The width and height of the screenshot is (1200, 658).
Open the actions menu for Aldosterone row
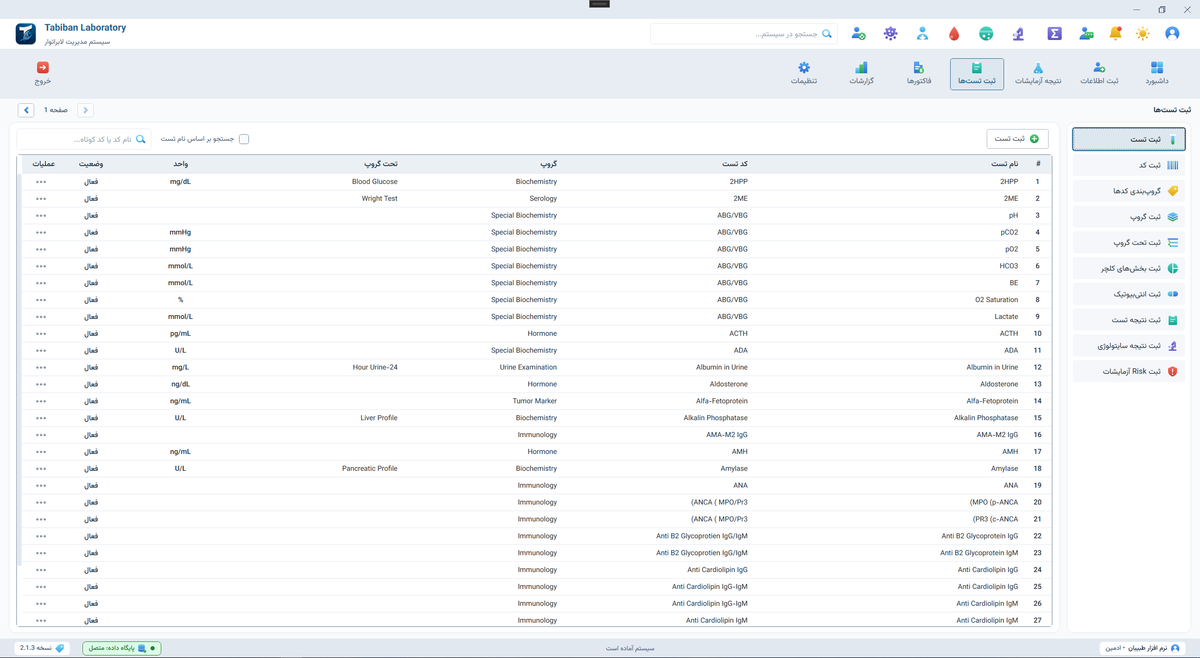(41, 384)
